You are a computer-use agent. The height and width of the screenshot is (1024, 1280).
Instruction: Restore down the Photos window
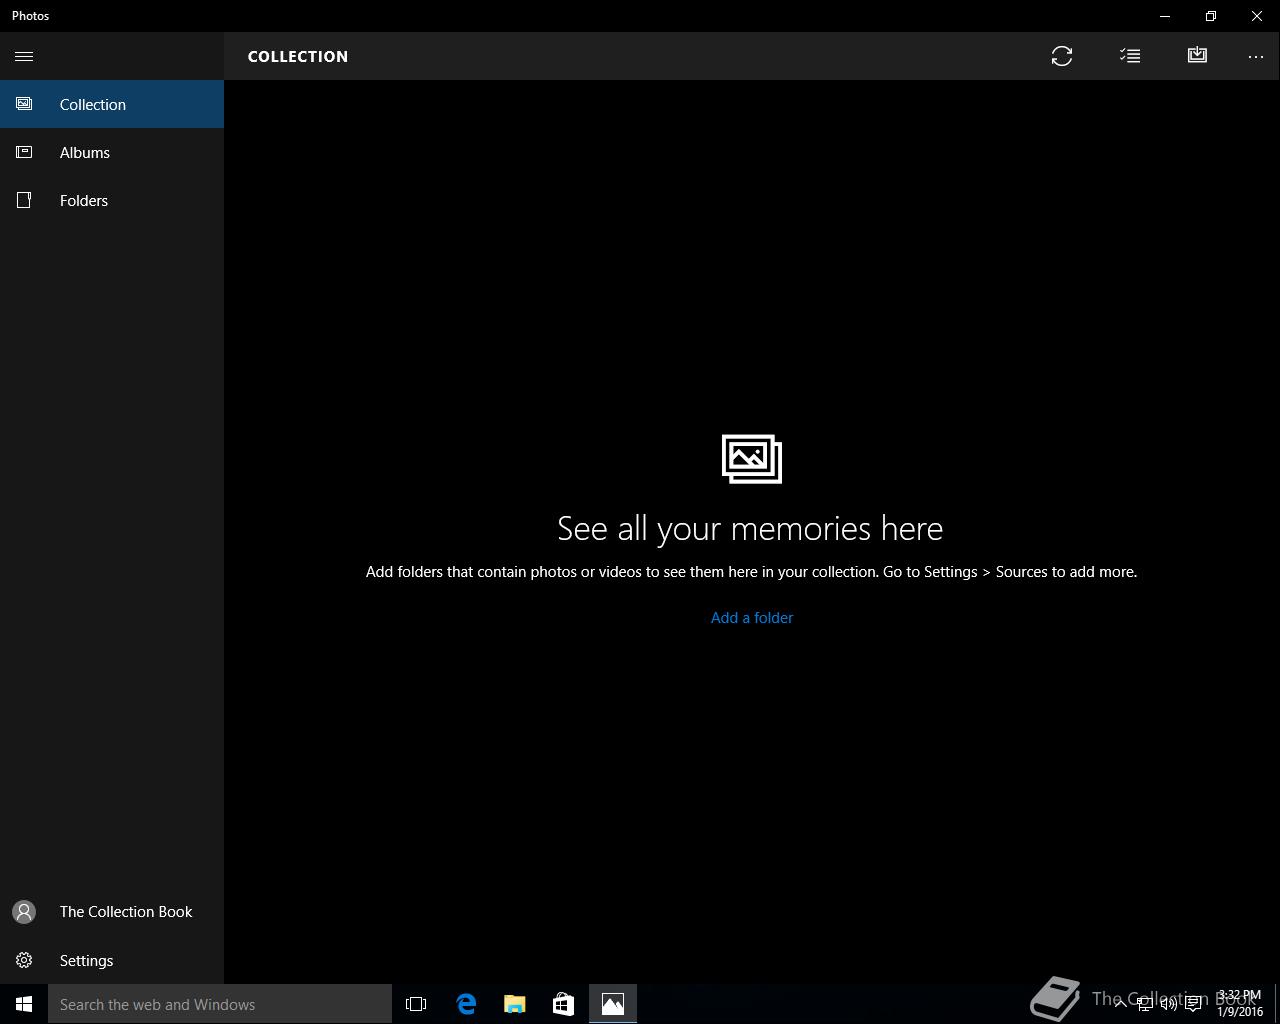click(1211, 16)
